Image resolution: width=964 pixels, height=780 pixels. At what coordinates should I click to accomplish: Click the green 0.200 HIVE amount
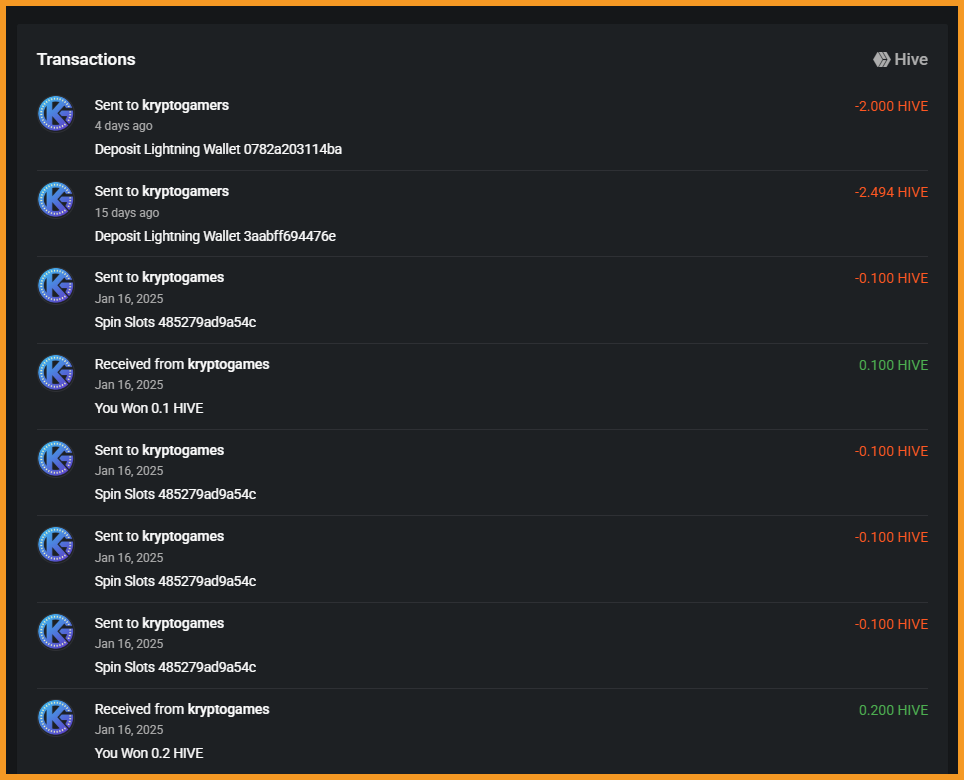893,710
